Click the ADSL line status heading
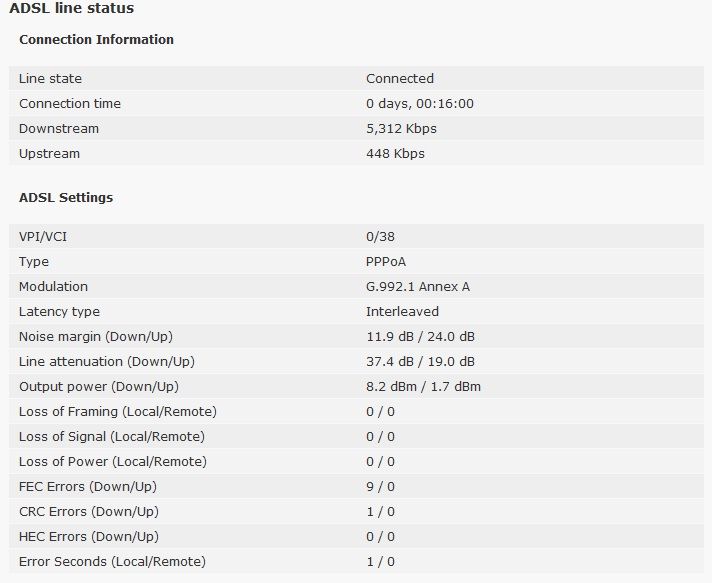Viewport: 712px width, 583px height. [x=71, y=9]
